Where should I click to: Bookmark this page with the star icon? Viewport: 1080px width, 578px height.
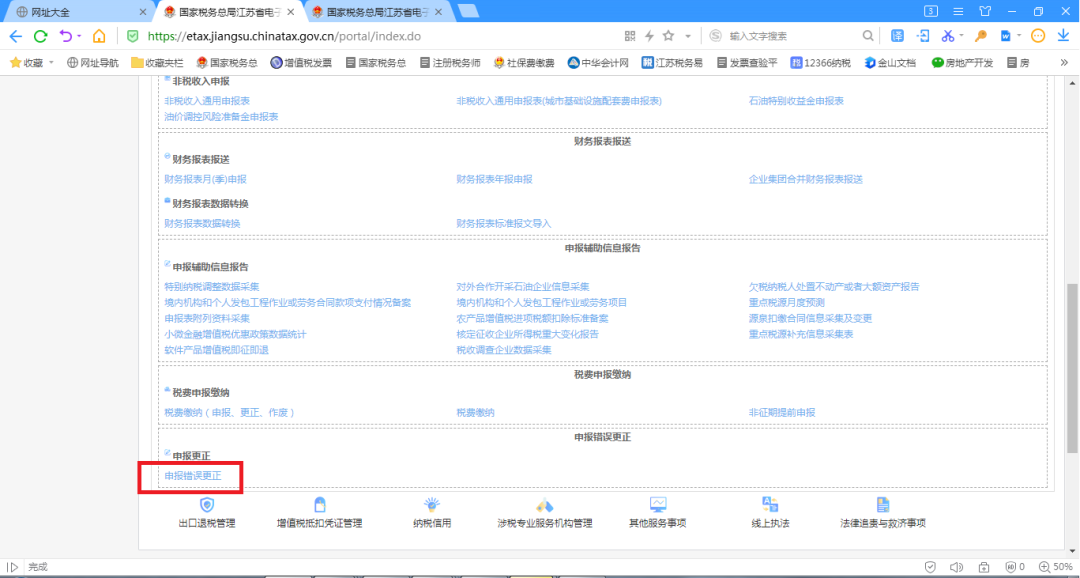click(668, 36)
